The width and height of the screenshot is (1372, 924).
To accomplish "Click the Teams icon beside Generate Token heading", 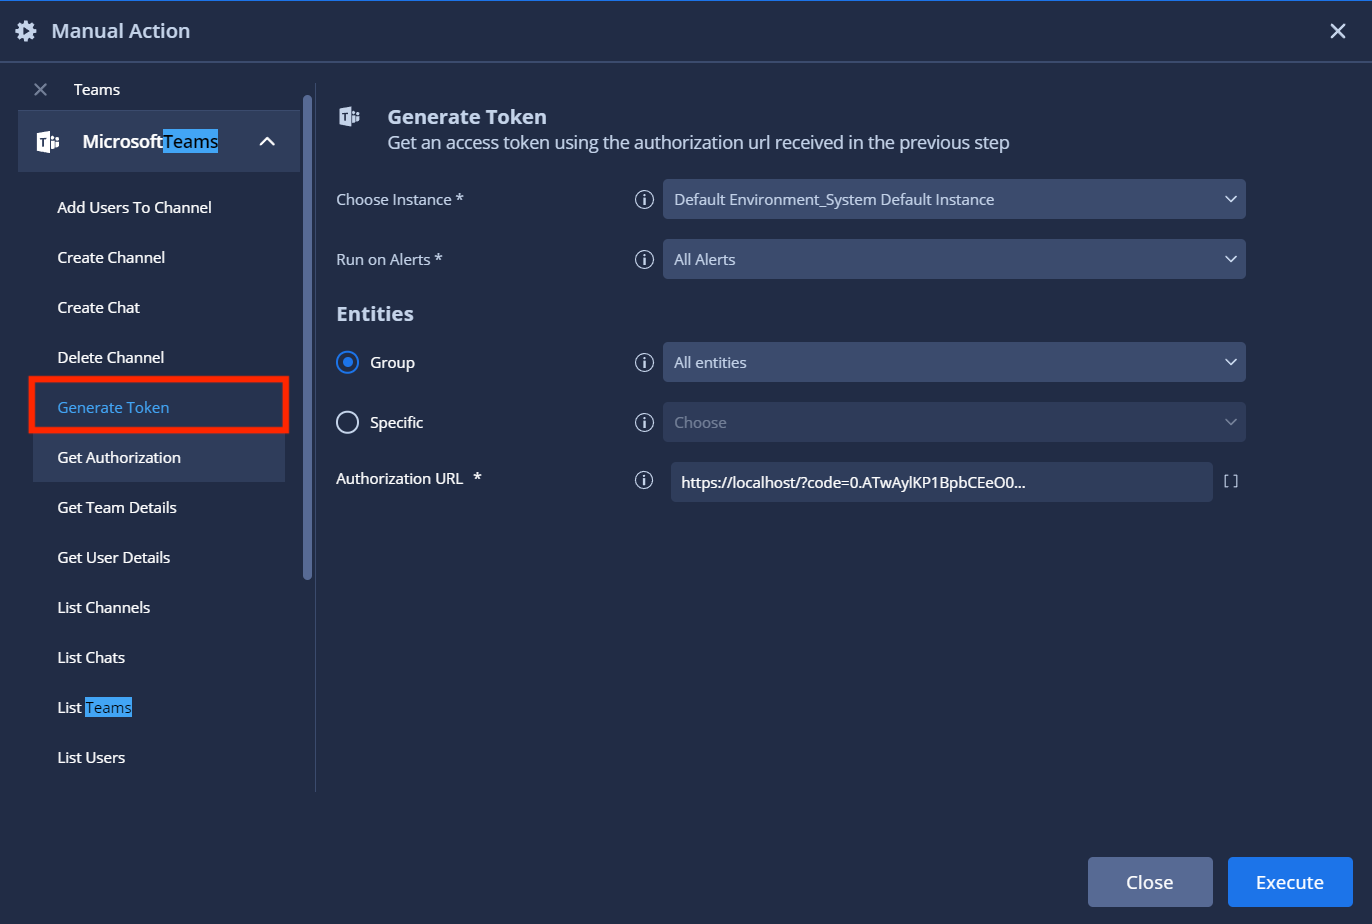I will (348, 116).
